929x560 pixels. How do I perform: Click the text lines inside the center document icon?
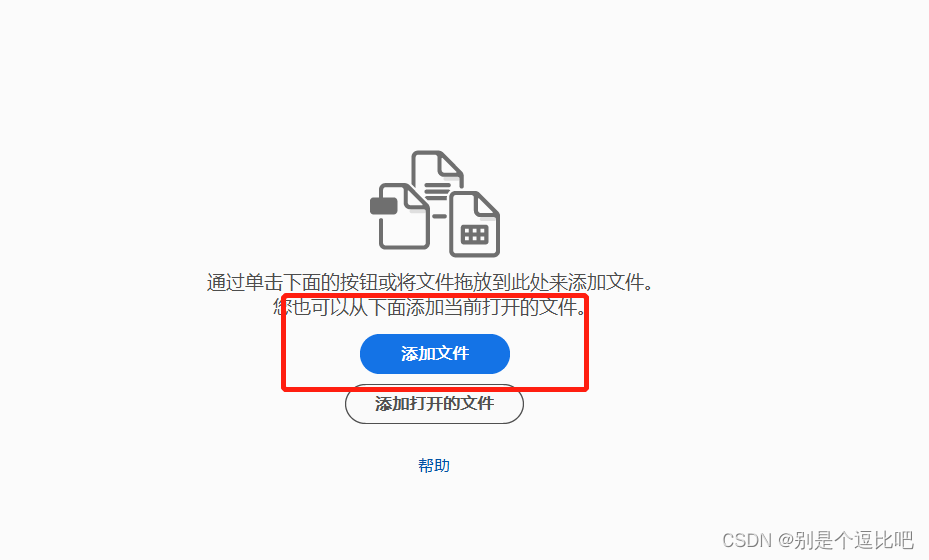tap(437, 191)
